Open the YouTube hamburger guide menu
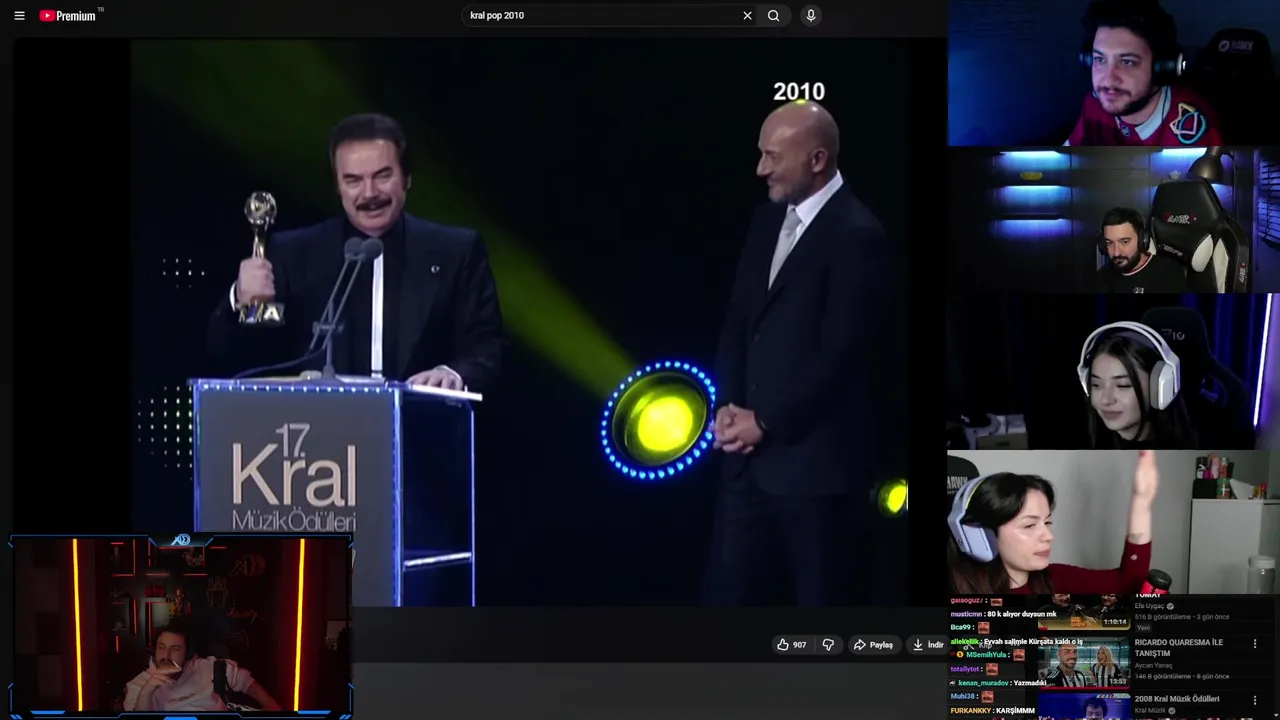This screenshot has height=720, width=1280. point(19,15)
